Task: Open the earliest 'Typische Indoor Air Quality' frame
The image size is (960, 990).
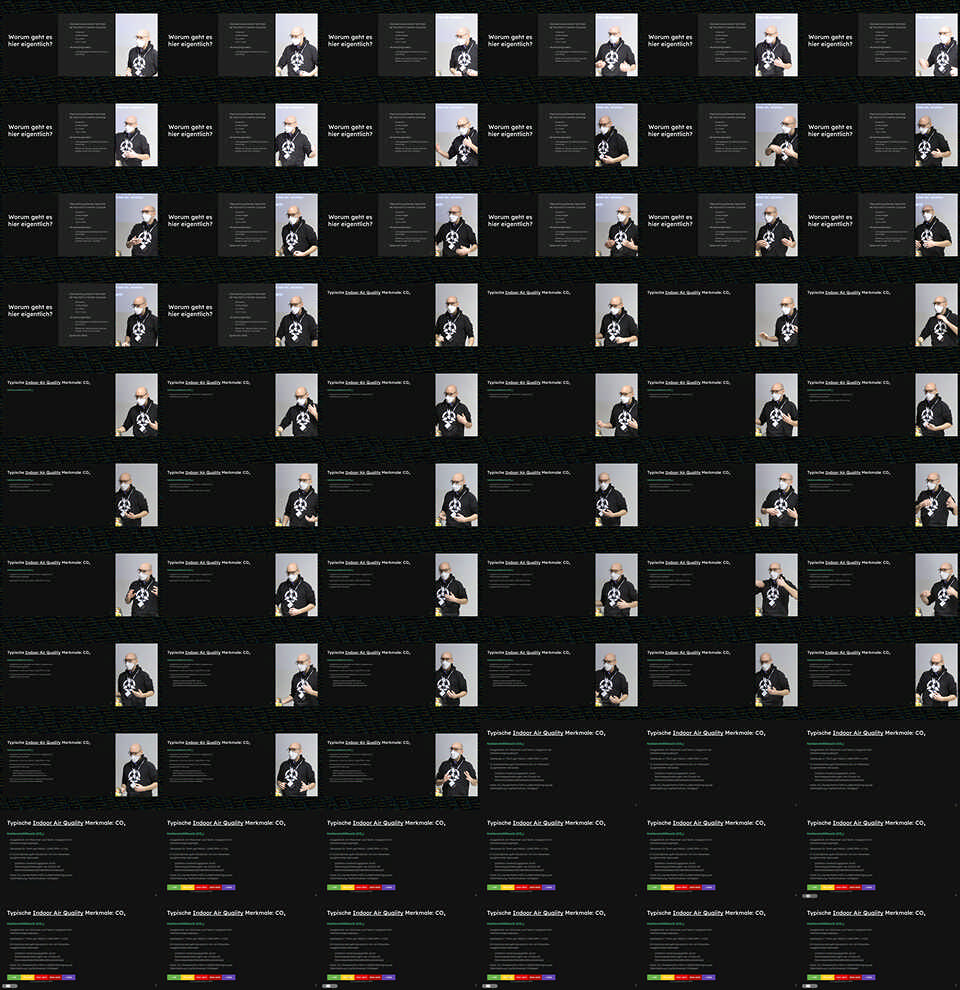Action: pos(400,314)
